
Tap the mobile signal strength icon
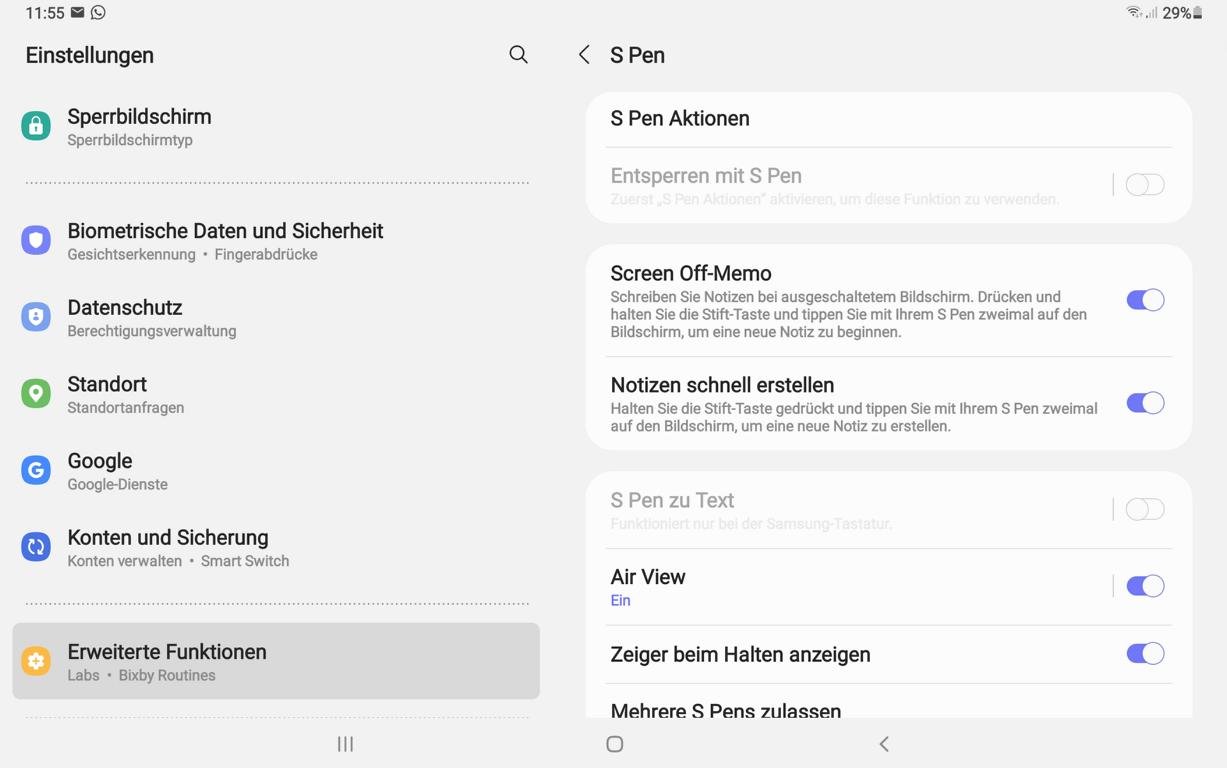(1151, 13)
